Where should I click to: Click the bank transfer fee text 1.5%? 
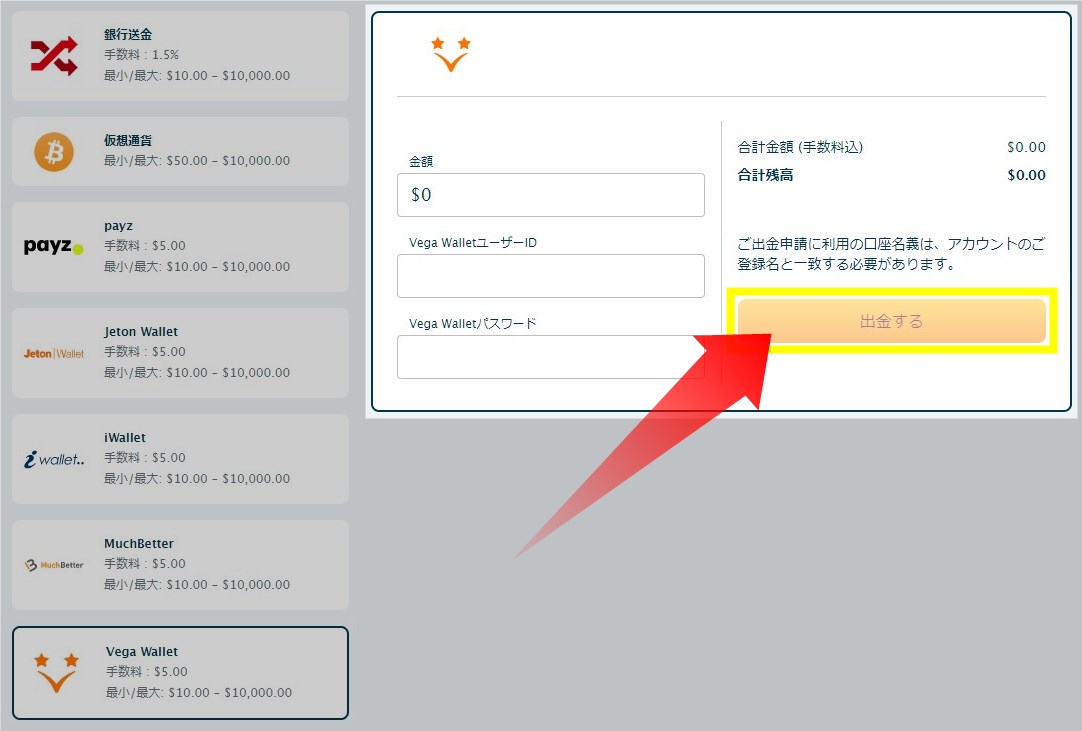click(x=141, y=55)
